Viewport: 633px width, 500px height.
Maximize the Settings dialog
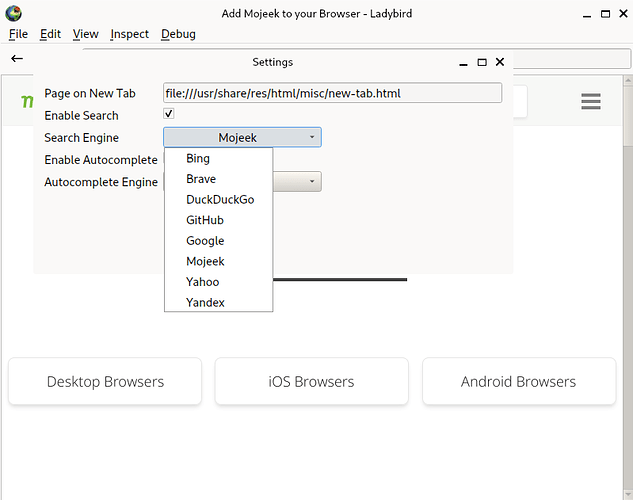click(x=482, y=62)
